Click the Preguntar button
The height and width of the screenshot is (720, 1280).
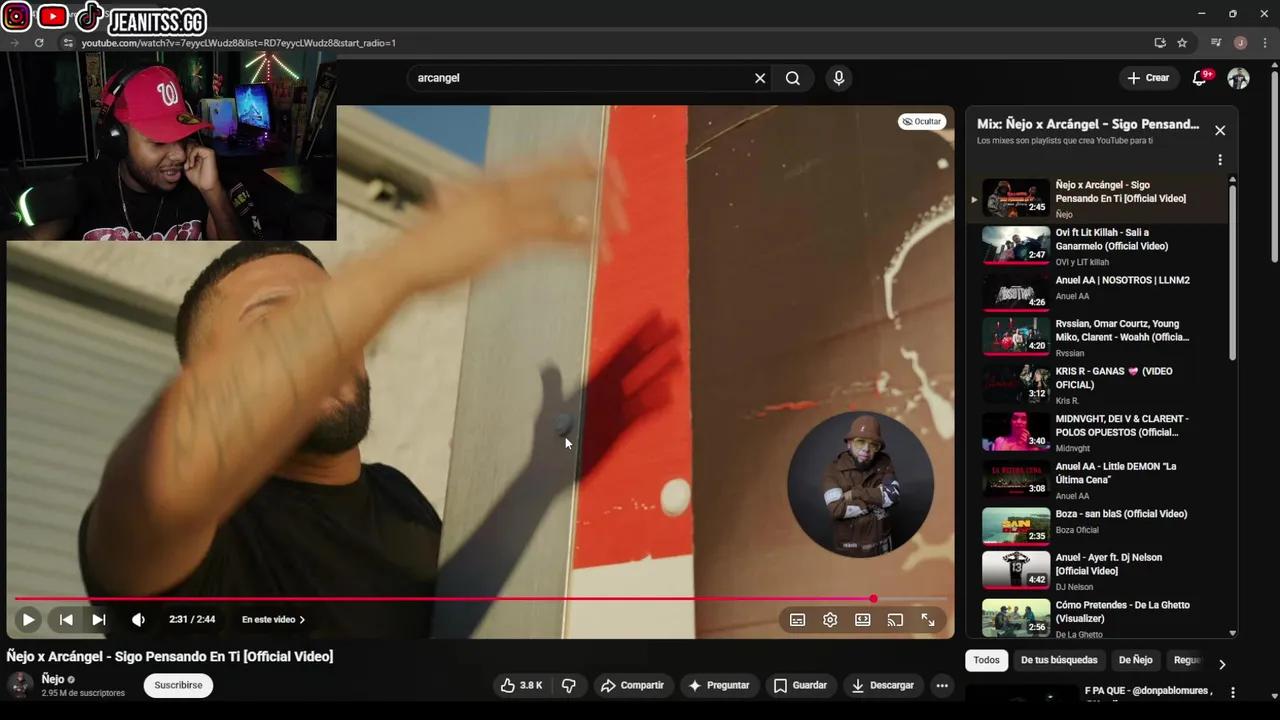point(719,685)
